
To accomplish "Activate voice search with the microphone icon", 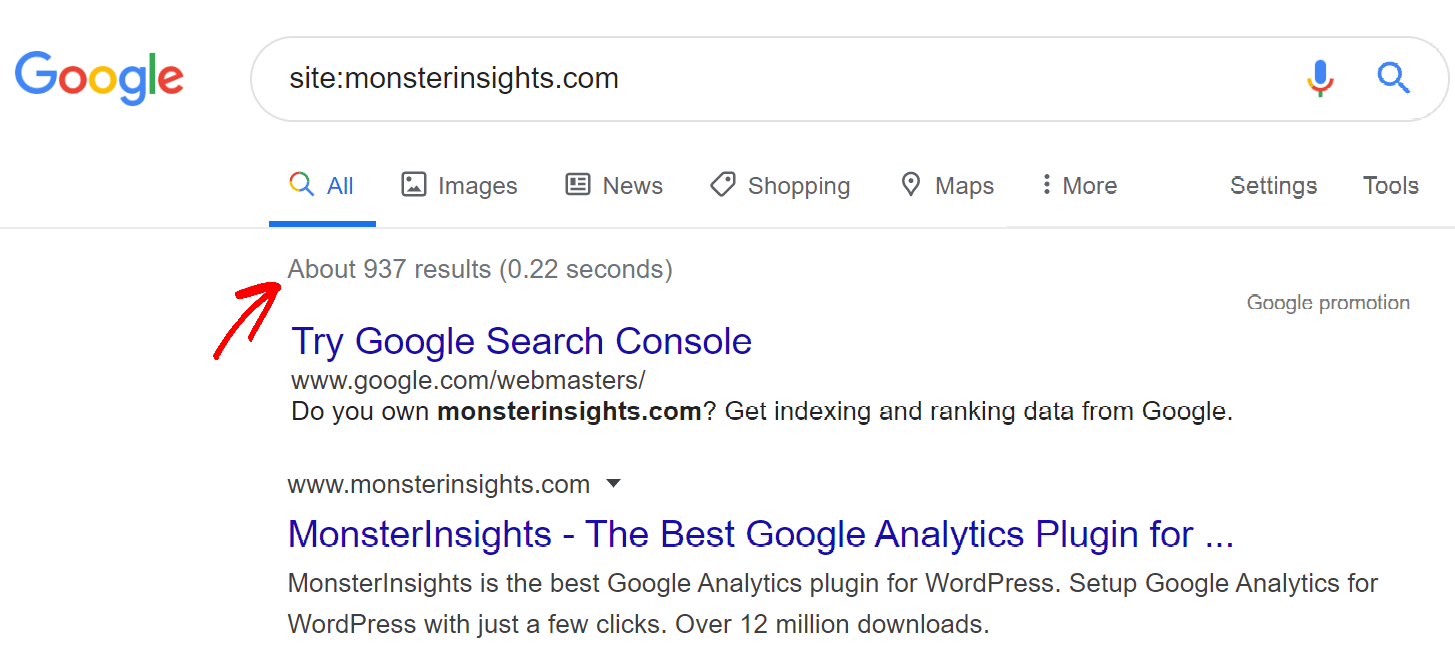I will [x=1320, y=77].
